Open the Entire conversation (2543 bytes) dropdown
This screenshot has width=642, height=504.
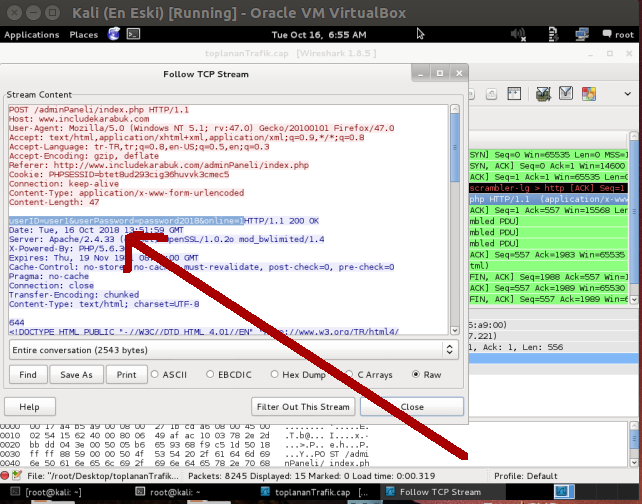(233, 350)
